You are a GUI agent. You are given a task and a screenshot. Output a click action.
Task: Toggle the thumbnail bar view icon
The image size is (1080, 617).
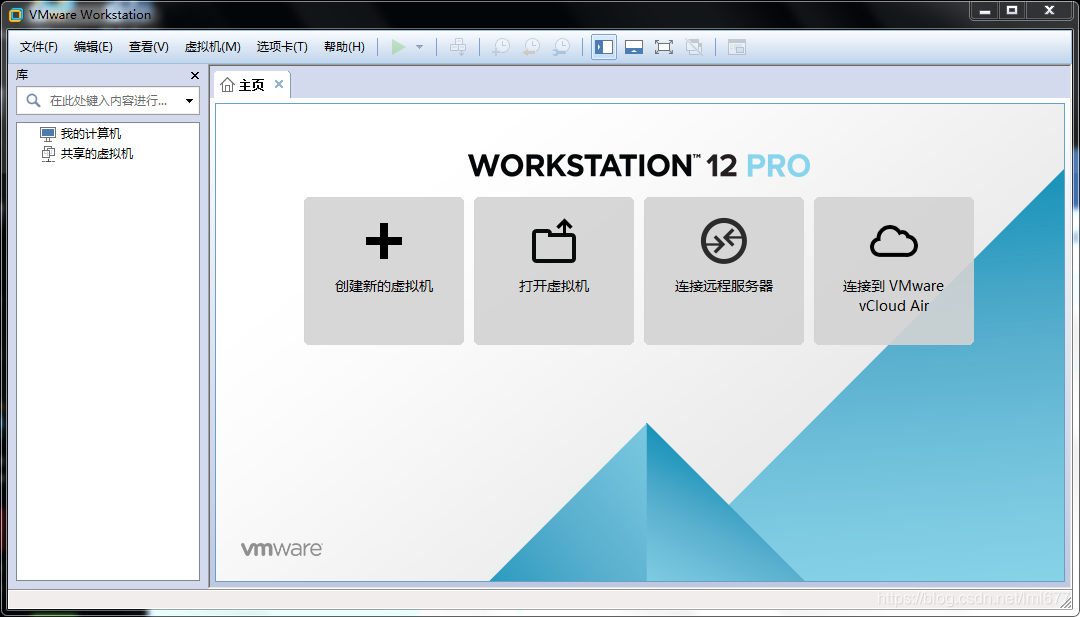tap(634, 47)
